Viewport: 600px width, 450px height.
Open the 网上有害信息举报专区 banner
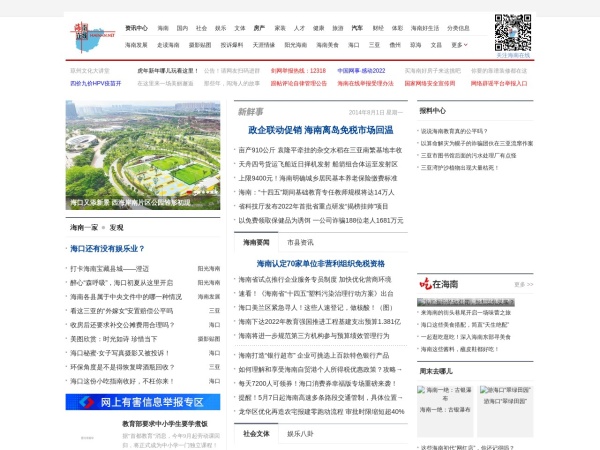(143, 402)
